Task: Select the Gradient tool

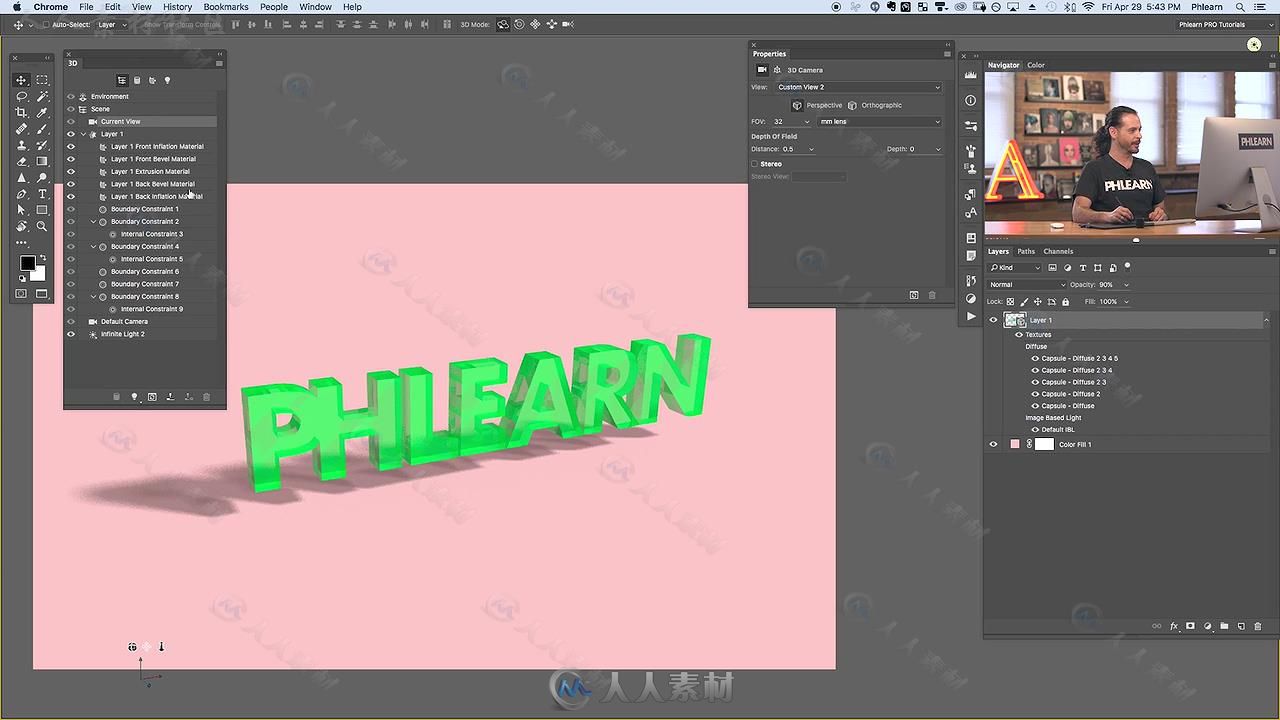Action: coord(42,161)
